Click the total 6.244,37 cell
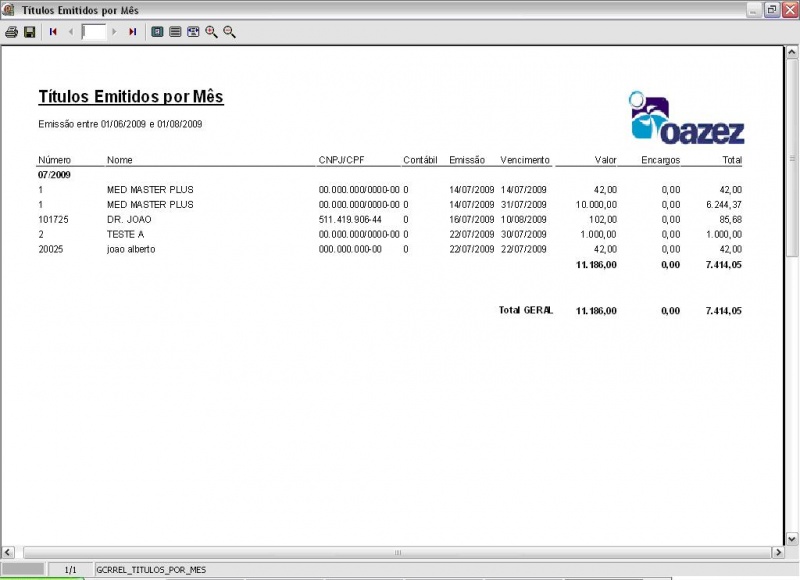 click(724, 205)
